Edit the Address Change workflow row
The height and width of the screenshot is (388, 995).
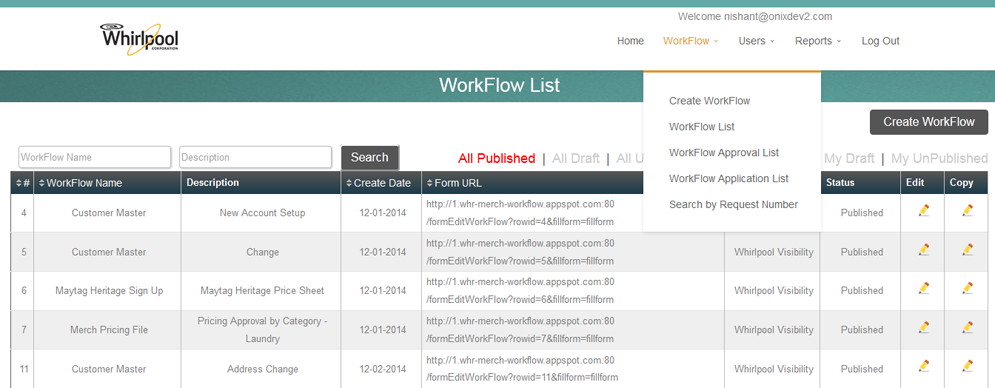coord(924,366)
